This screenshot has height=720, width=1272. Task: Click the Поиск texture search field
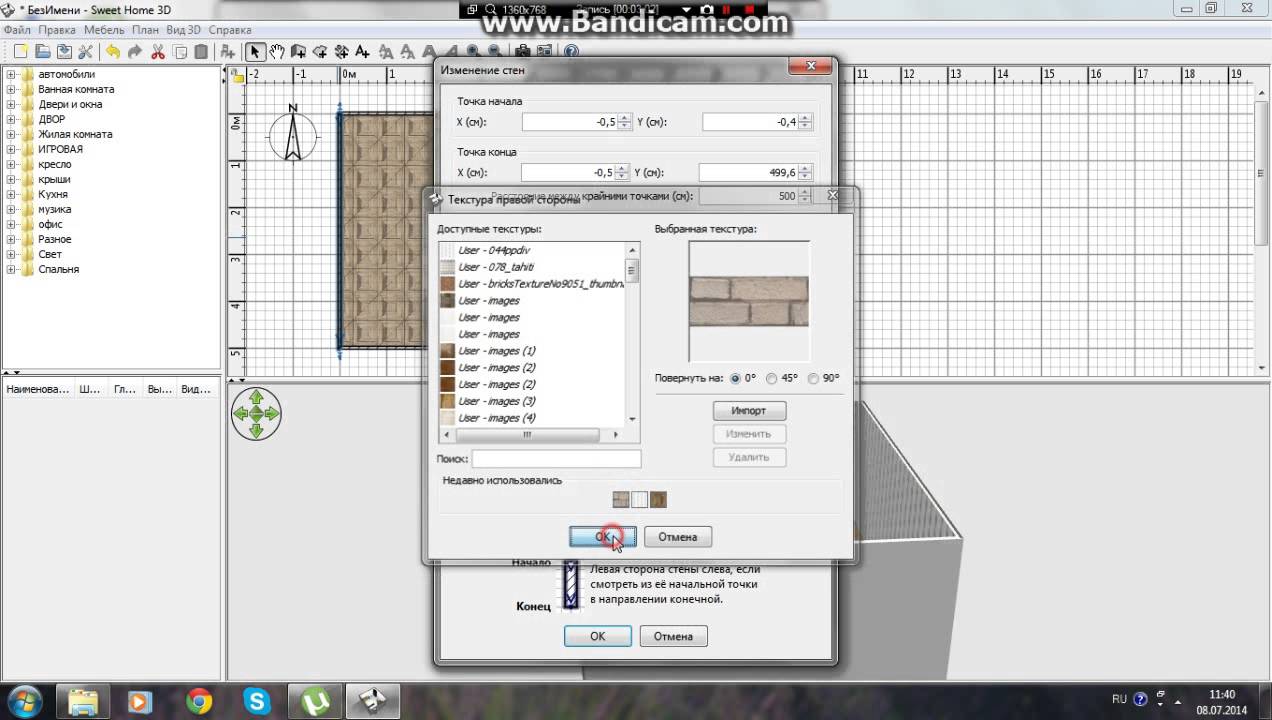[x=556, y=459]
